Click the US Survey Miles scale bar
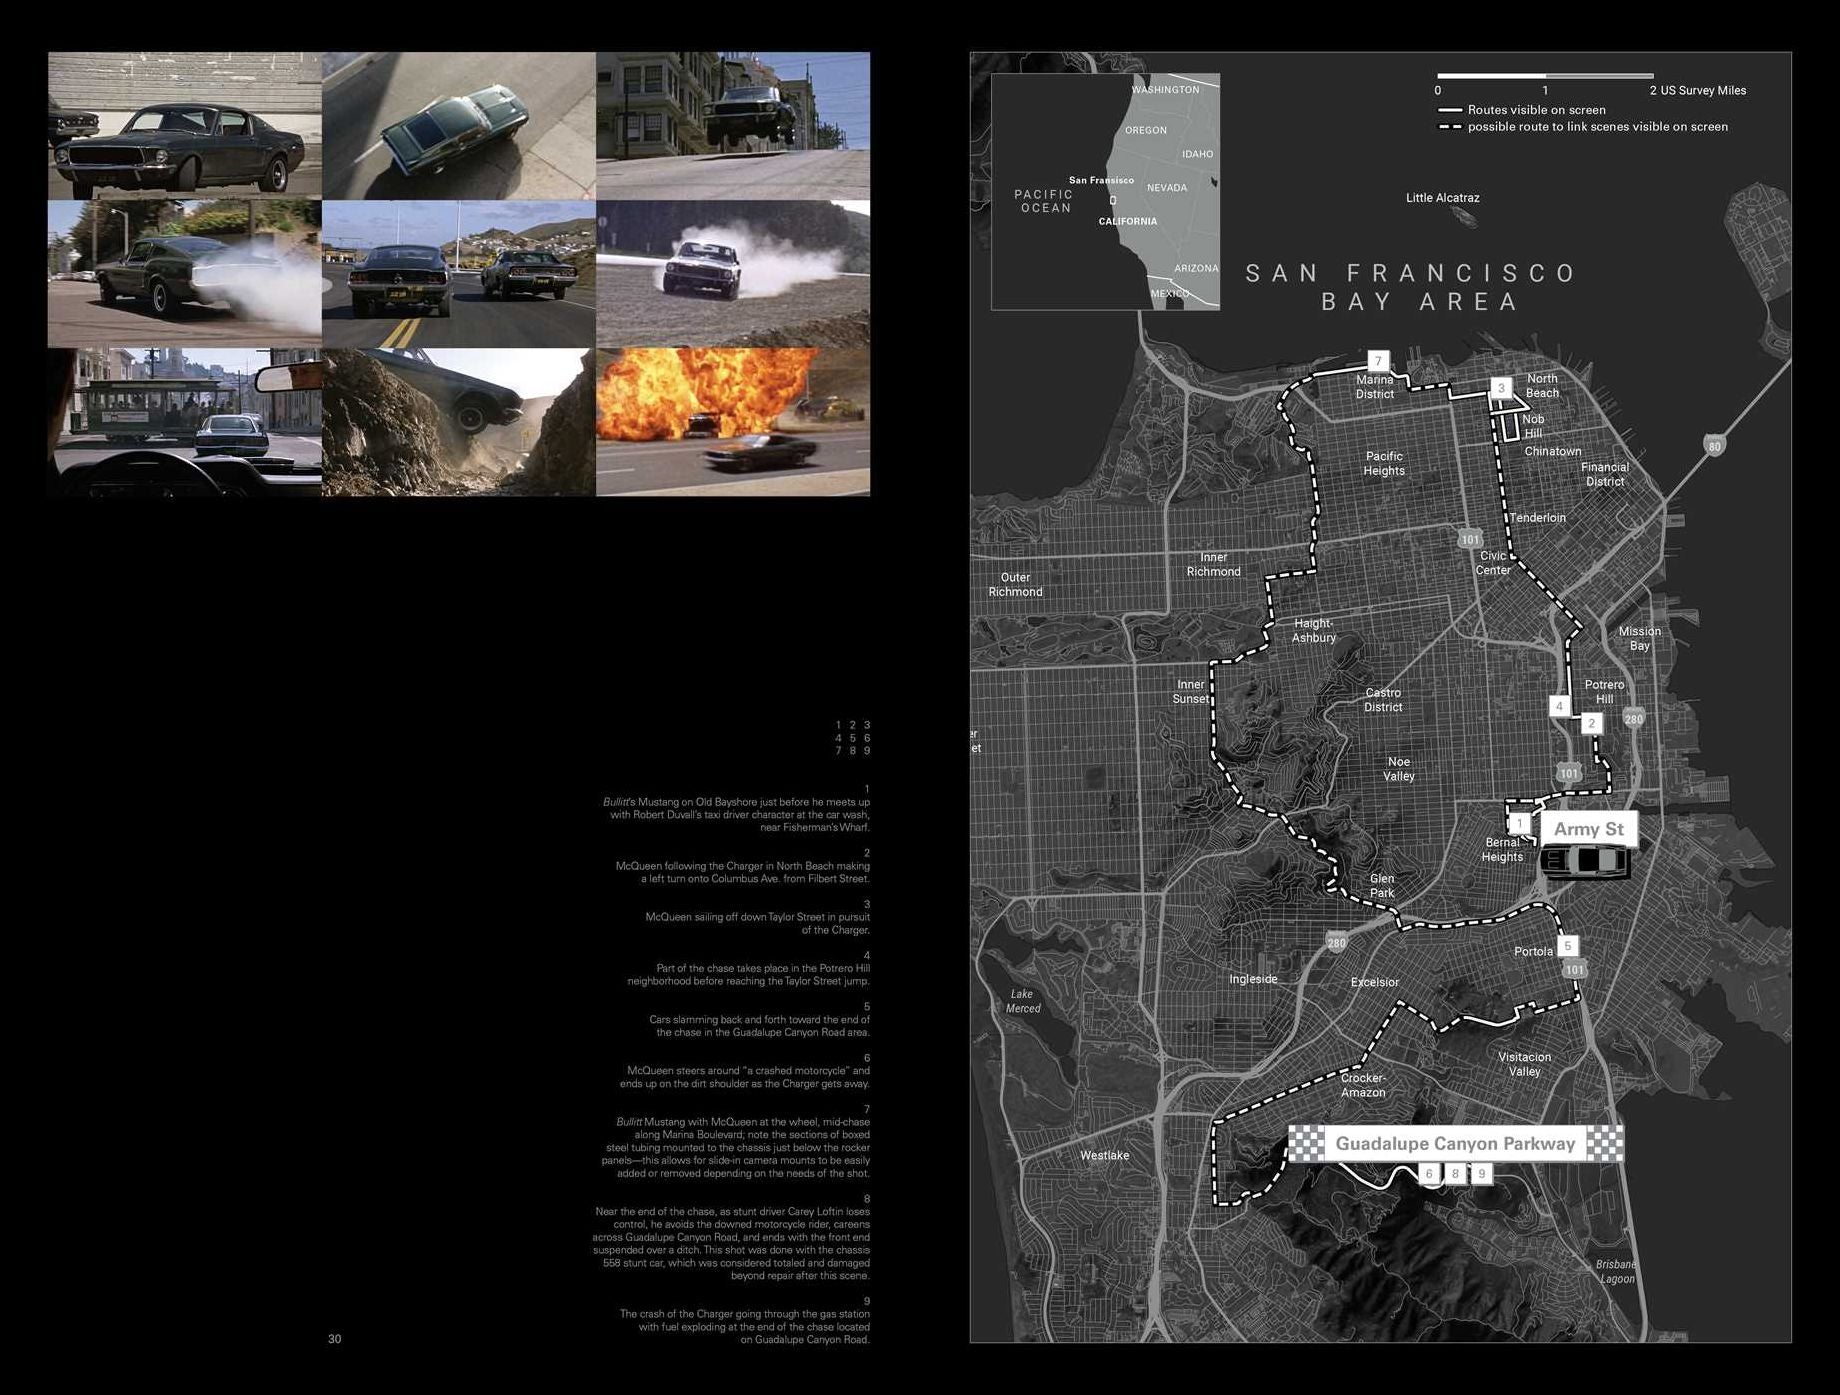This screenshot has width=1840, height=1395. click(x=1544, y=76)
